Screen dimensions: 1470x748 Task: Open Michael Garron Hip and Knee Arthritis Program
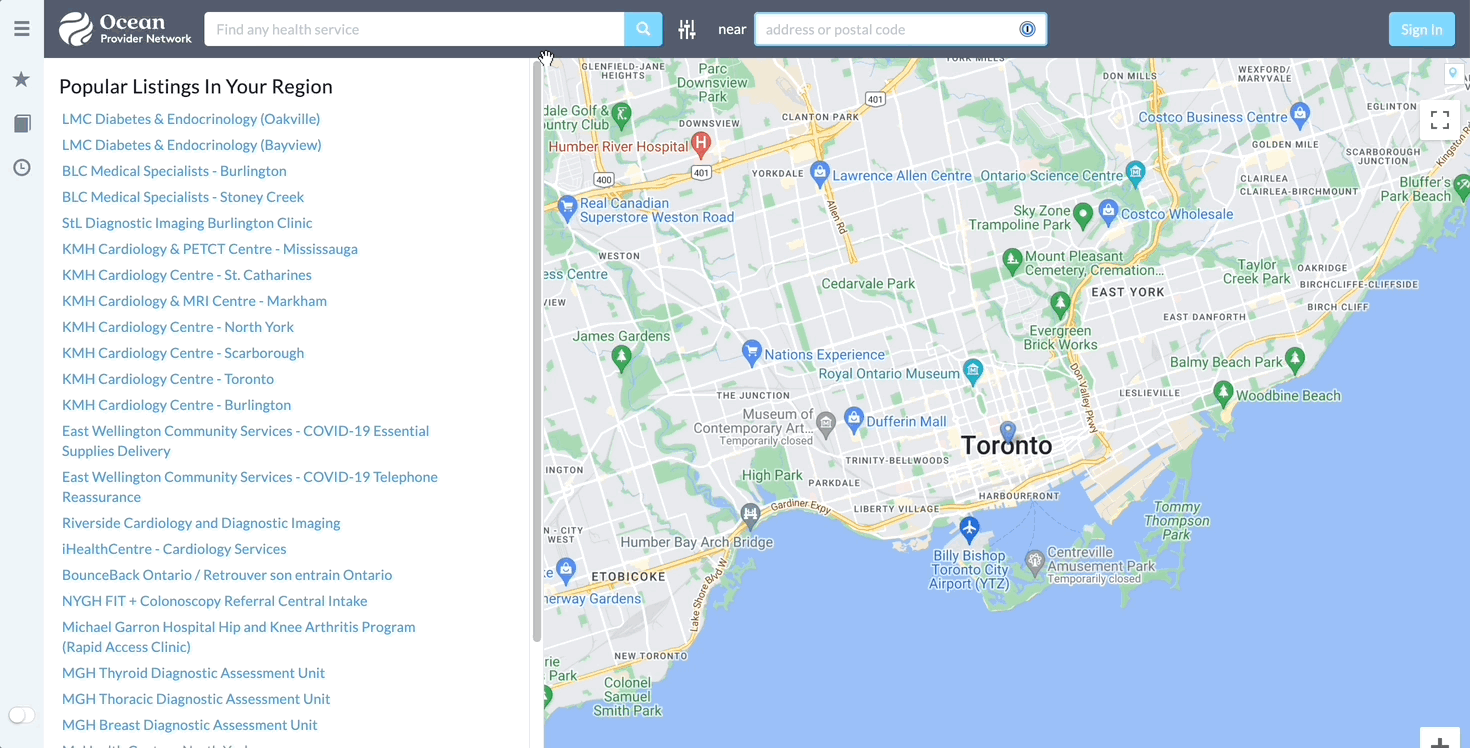coord(239,637)
